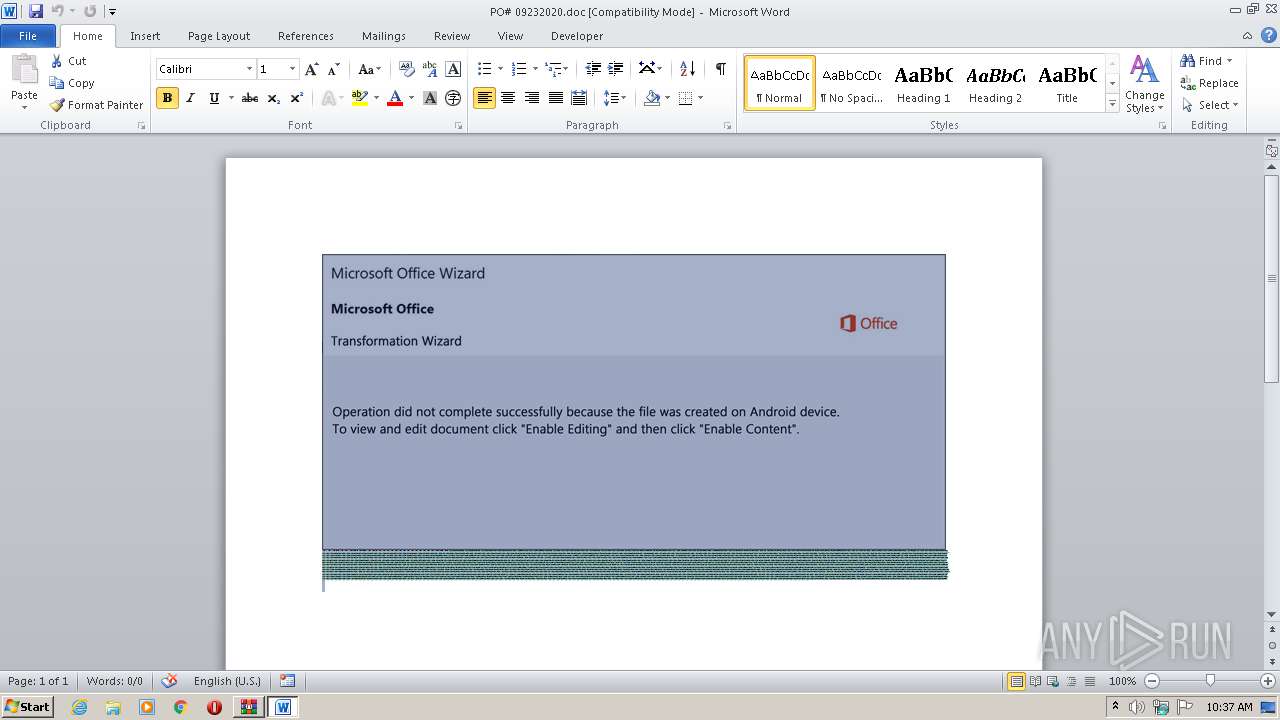1280x720 pixels.
Task: Open Opera from the taskbar
Action: tap(214, 707)
